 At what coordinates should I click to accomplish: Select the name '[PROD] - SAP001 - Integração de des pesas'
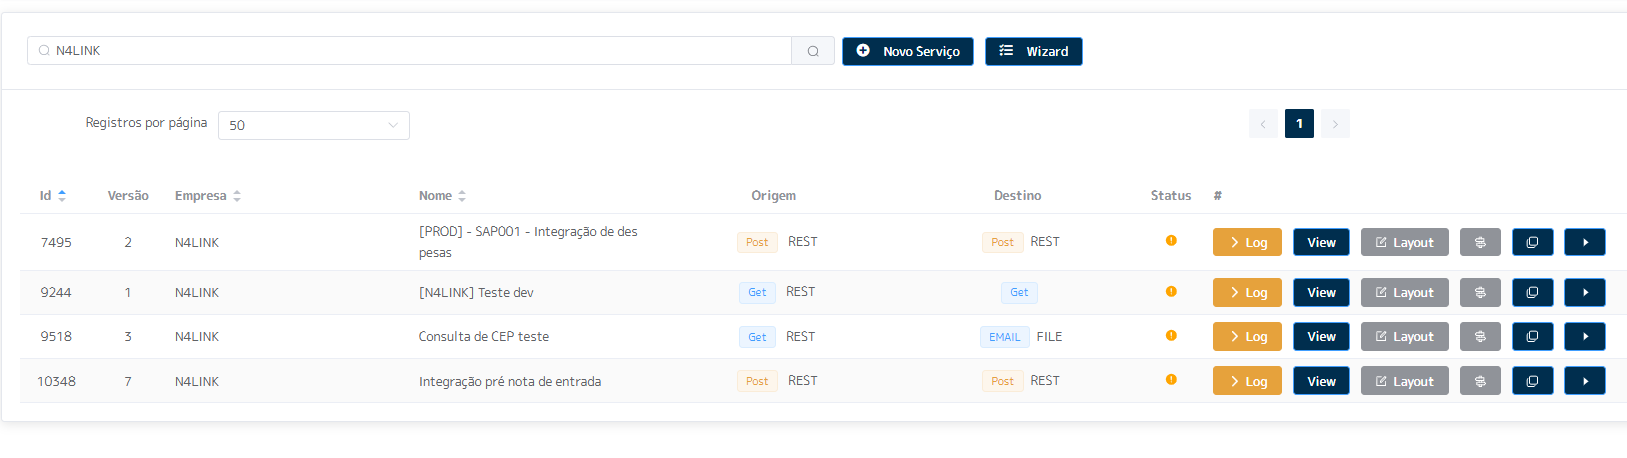pos(528,242)
